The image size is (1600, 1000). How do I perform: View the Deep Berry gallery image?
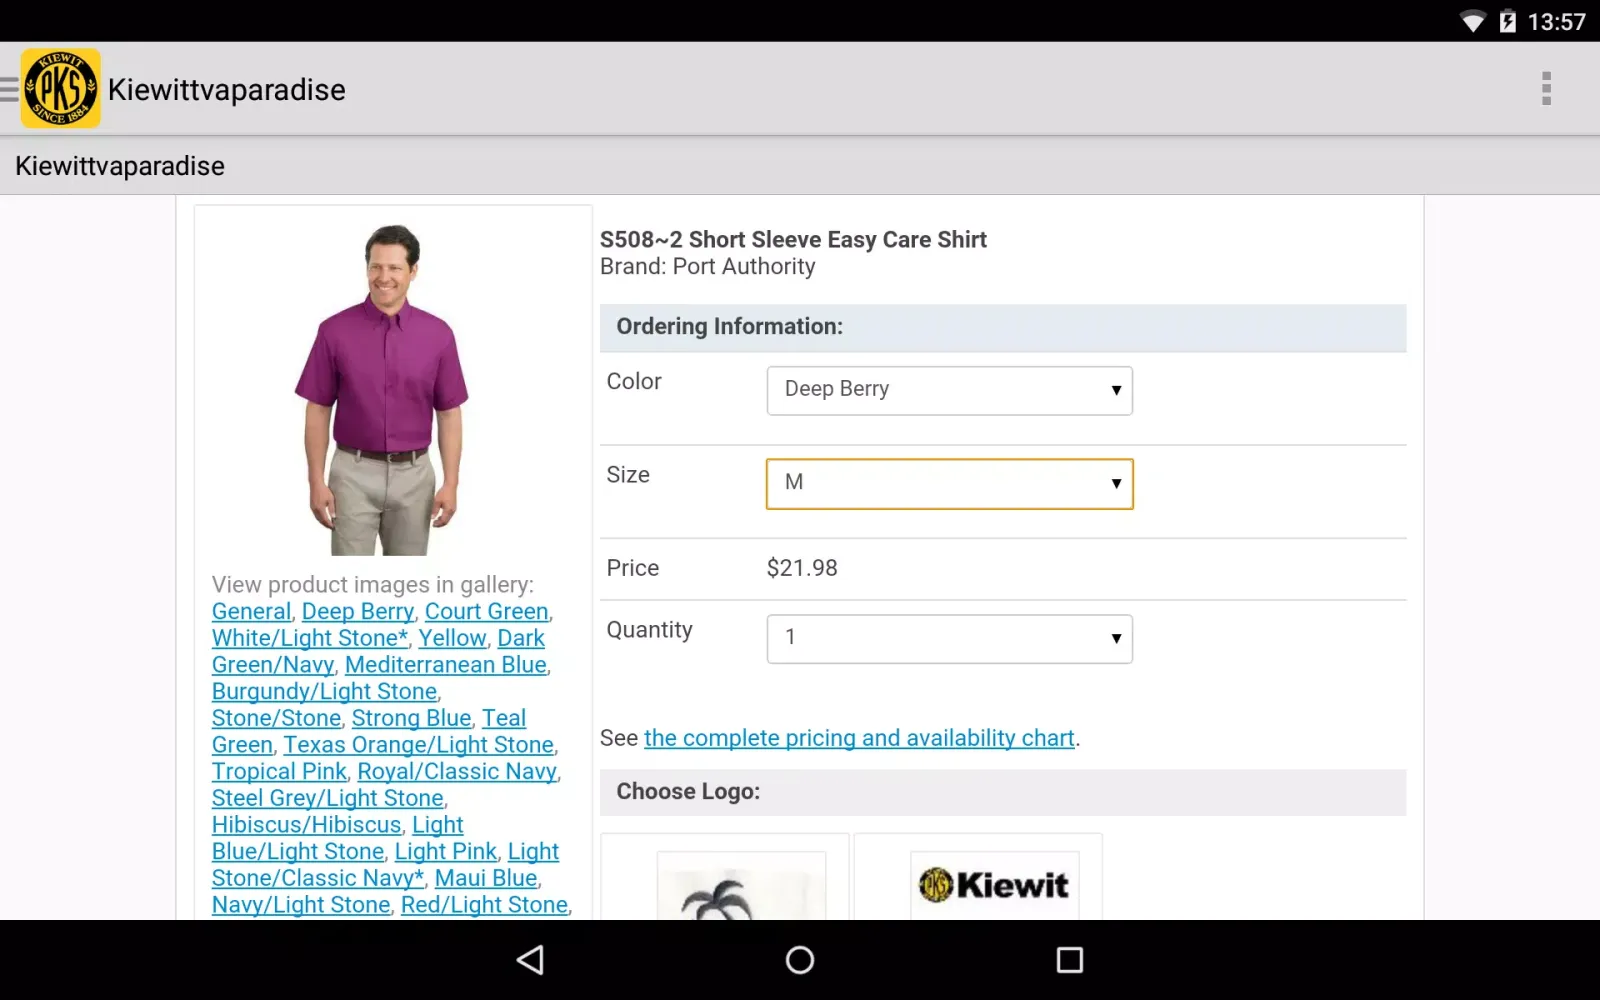click(x=357, y=611)
